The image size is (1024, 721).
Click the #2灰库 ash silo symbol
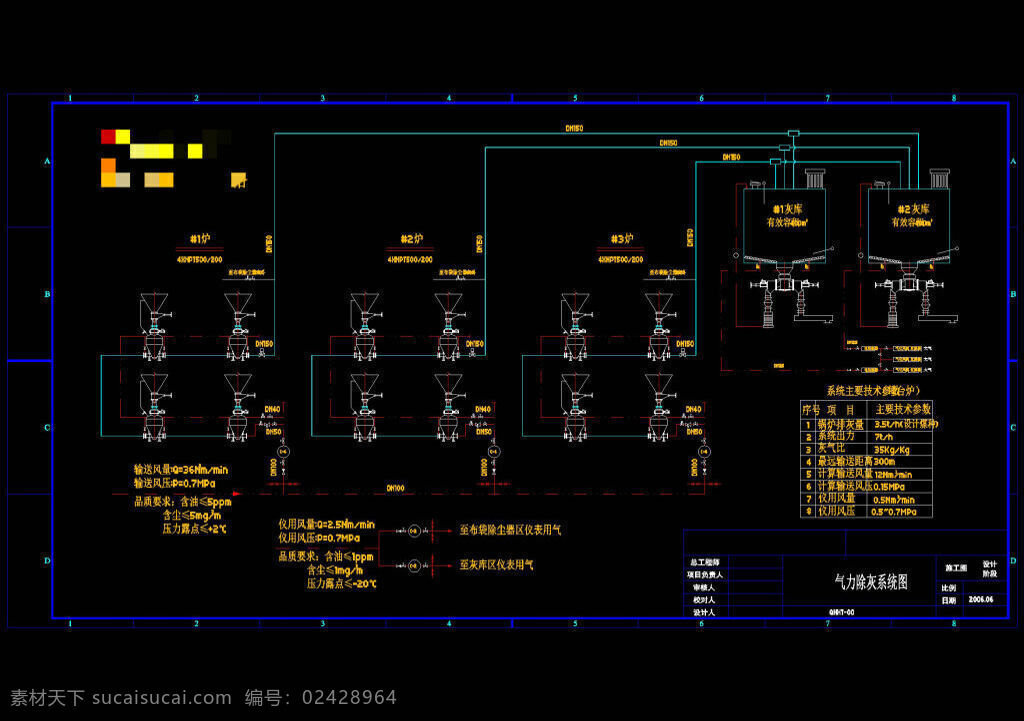[x=909, y=225]
